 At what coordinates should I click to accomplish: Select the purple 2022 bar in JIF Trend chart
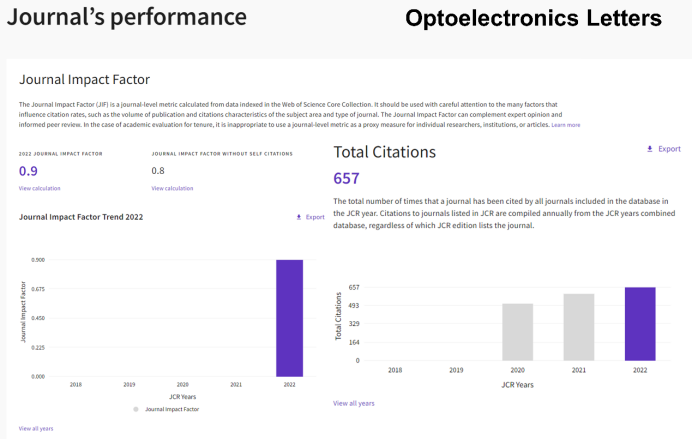pyautogui.click(x=289, y=318)
